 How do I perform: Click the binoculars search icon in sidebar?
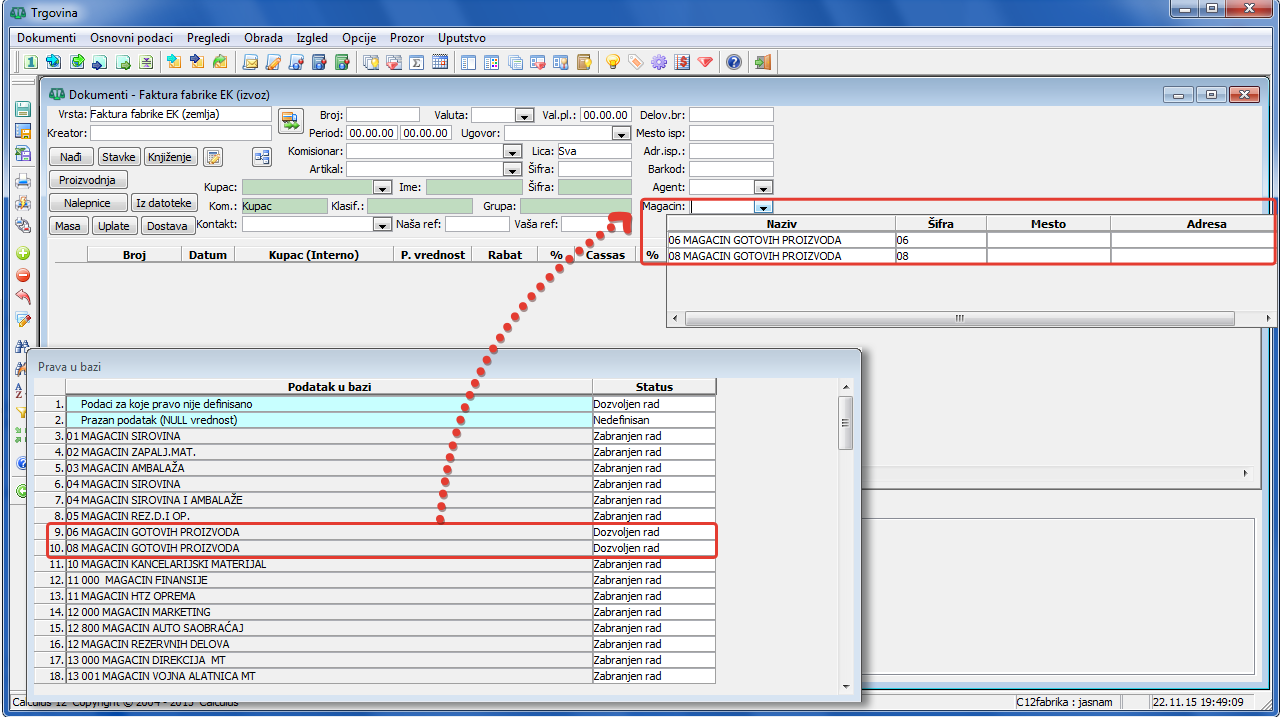coord(22,347)
